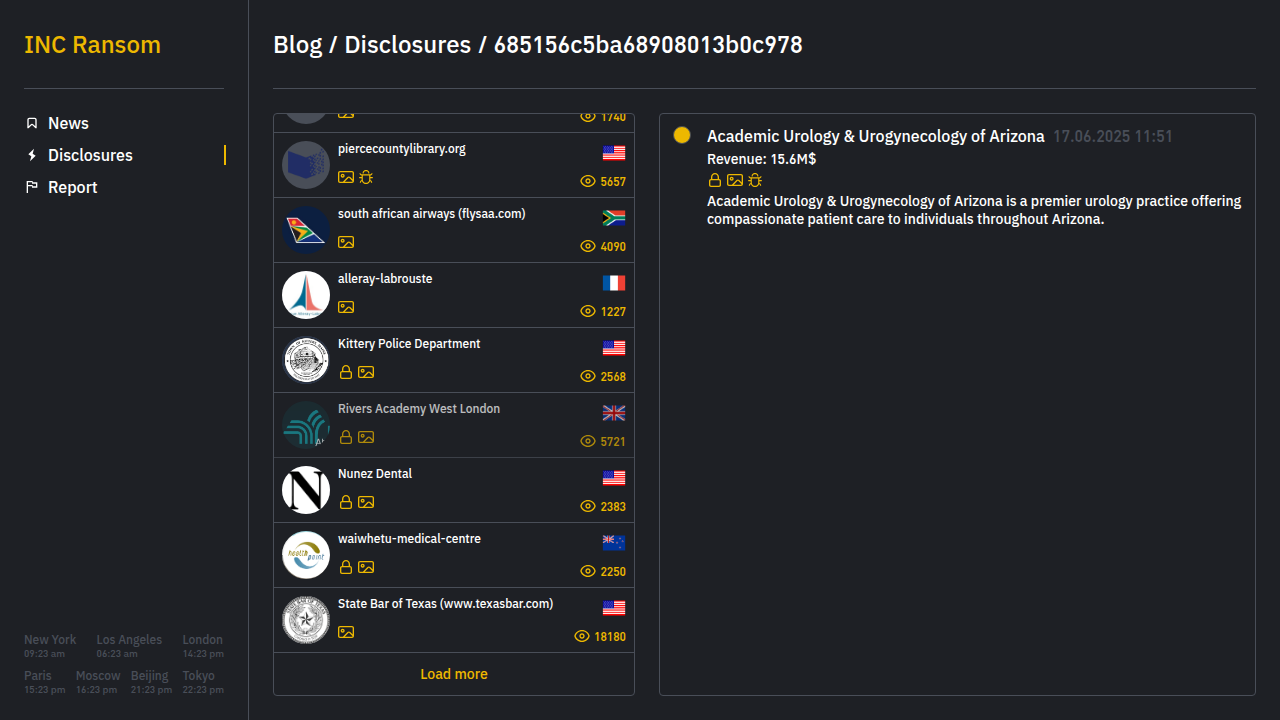Image resolution: width=1280 pixels, height=720 pixels.
Task: Click the Report flag icon
Action: pos(32,187)
